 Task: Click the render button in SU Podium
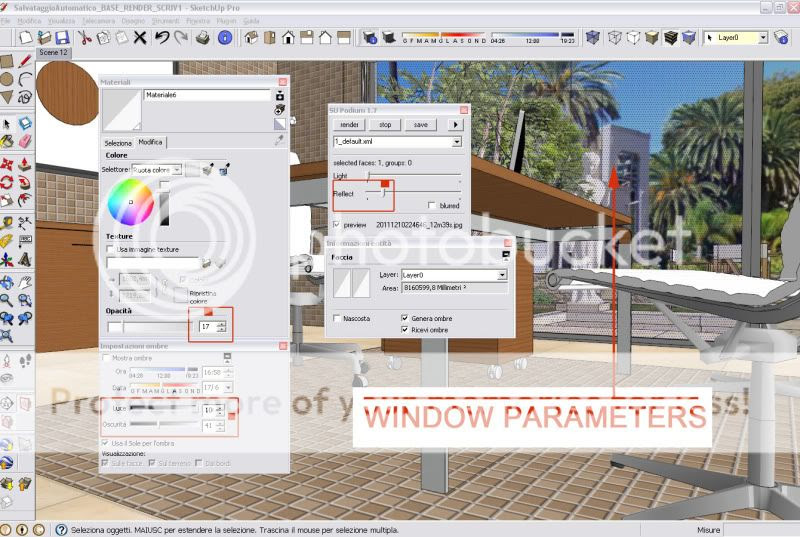[349, 125]
